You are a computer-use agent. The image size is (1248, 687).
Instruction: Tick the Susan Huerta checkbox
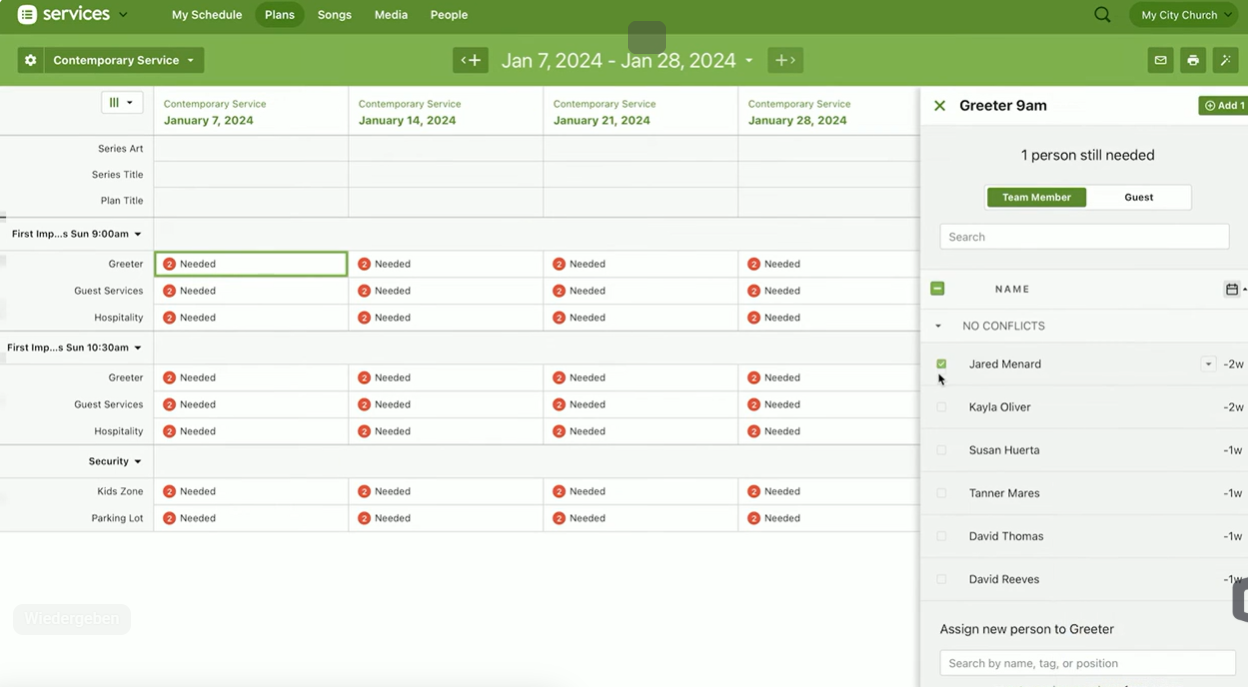pyautogui.click(x=941, y=450)
